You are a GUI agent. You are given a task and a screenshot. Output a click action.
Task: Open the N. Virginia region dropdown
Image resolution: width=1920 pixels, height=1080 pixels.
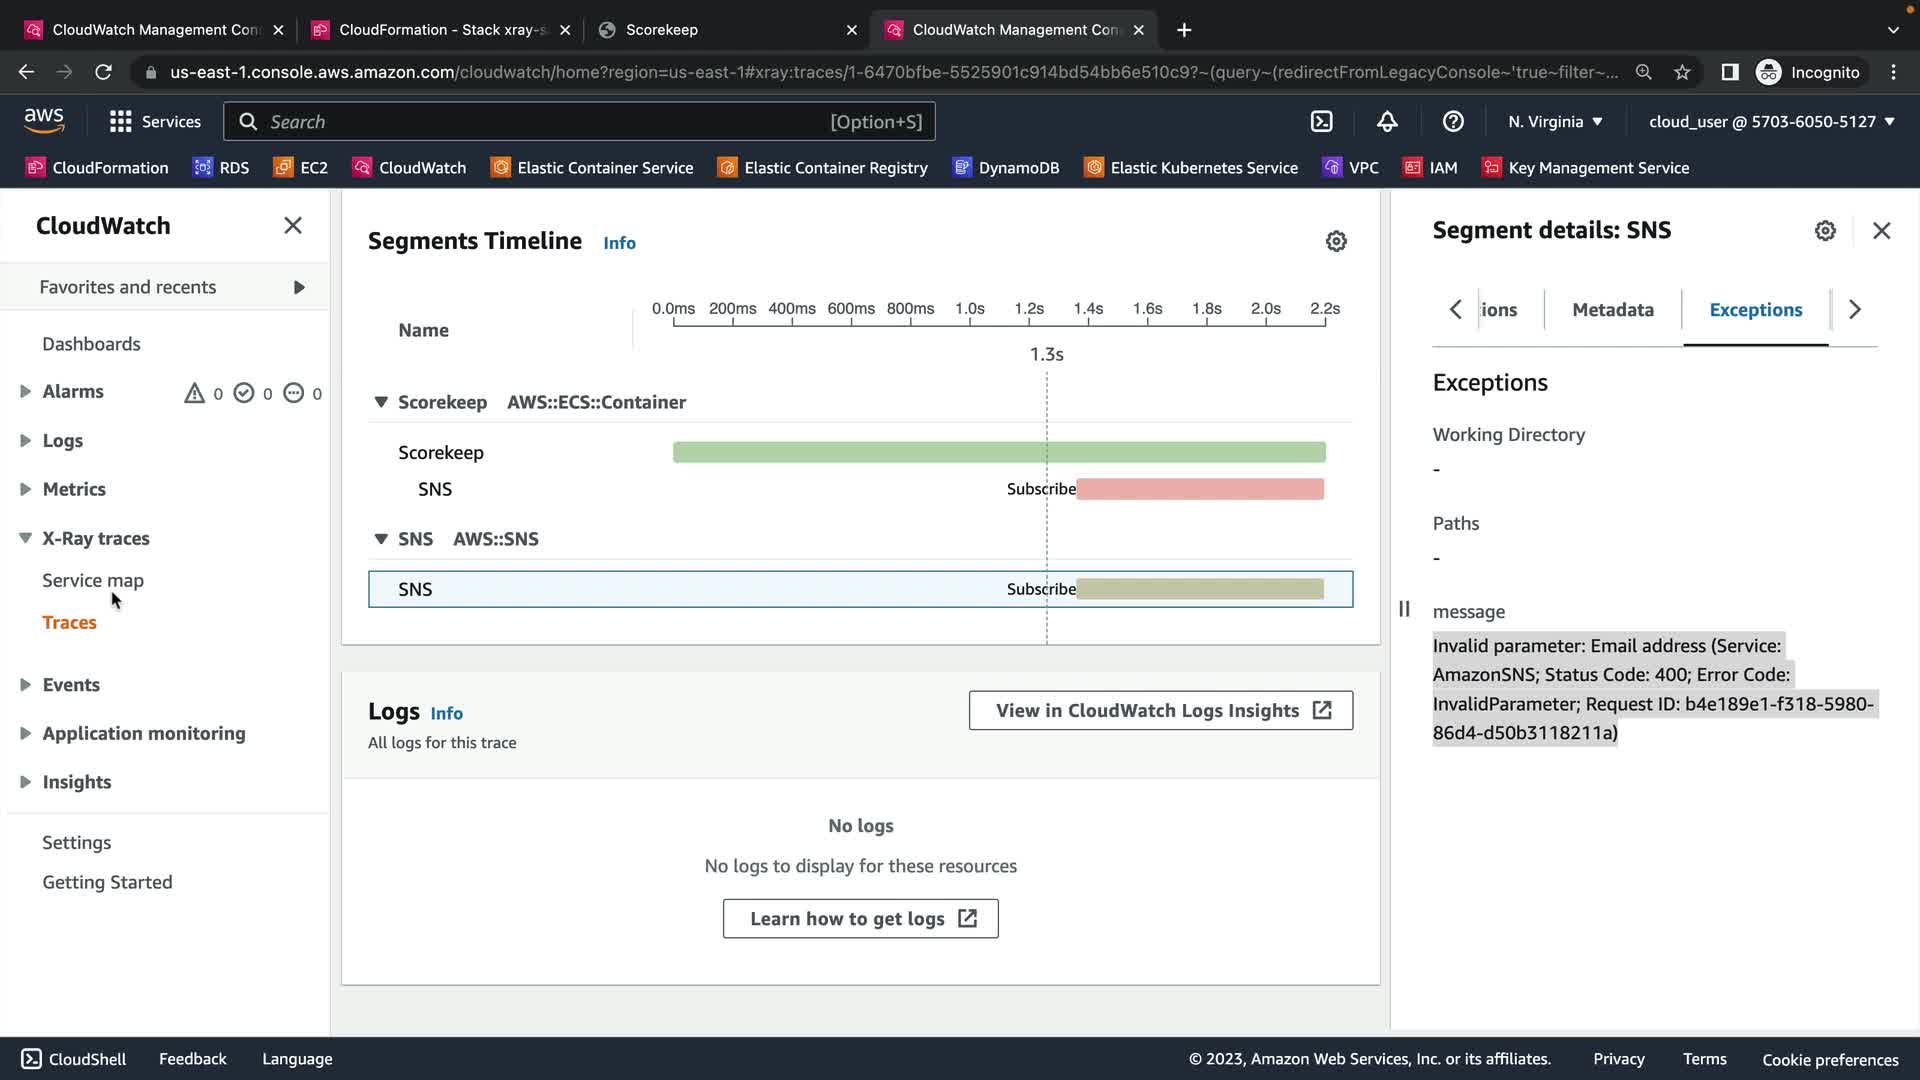click(1555, 121)
